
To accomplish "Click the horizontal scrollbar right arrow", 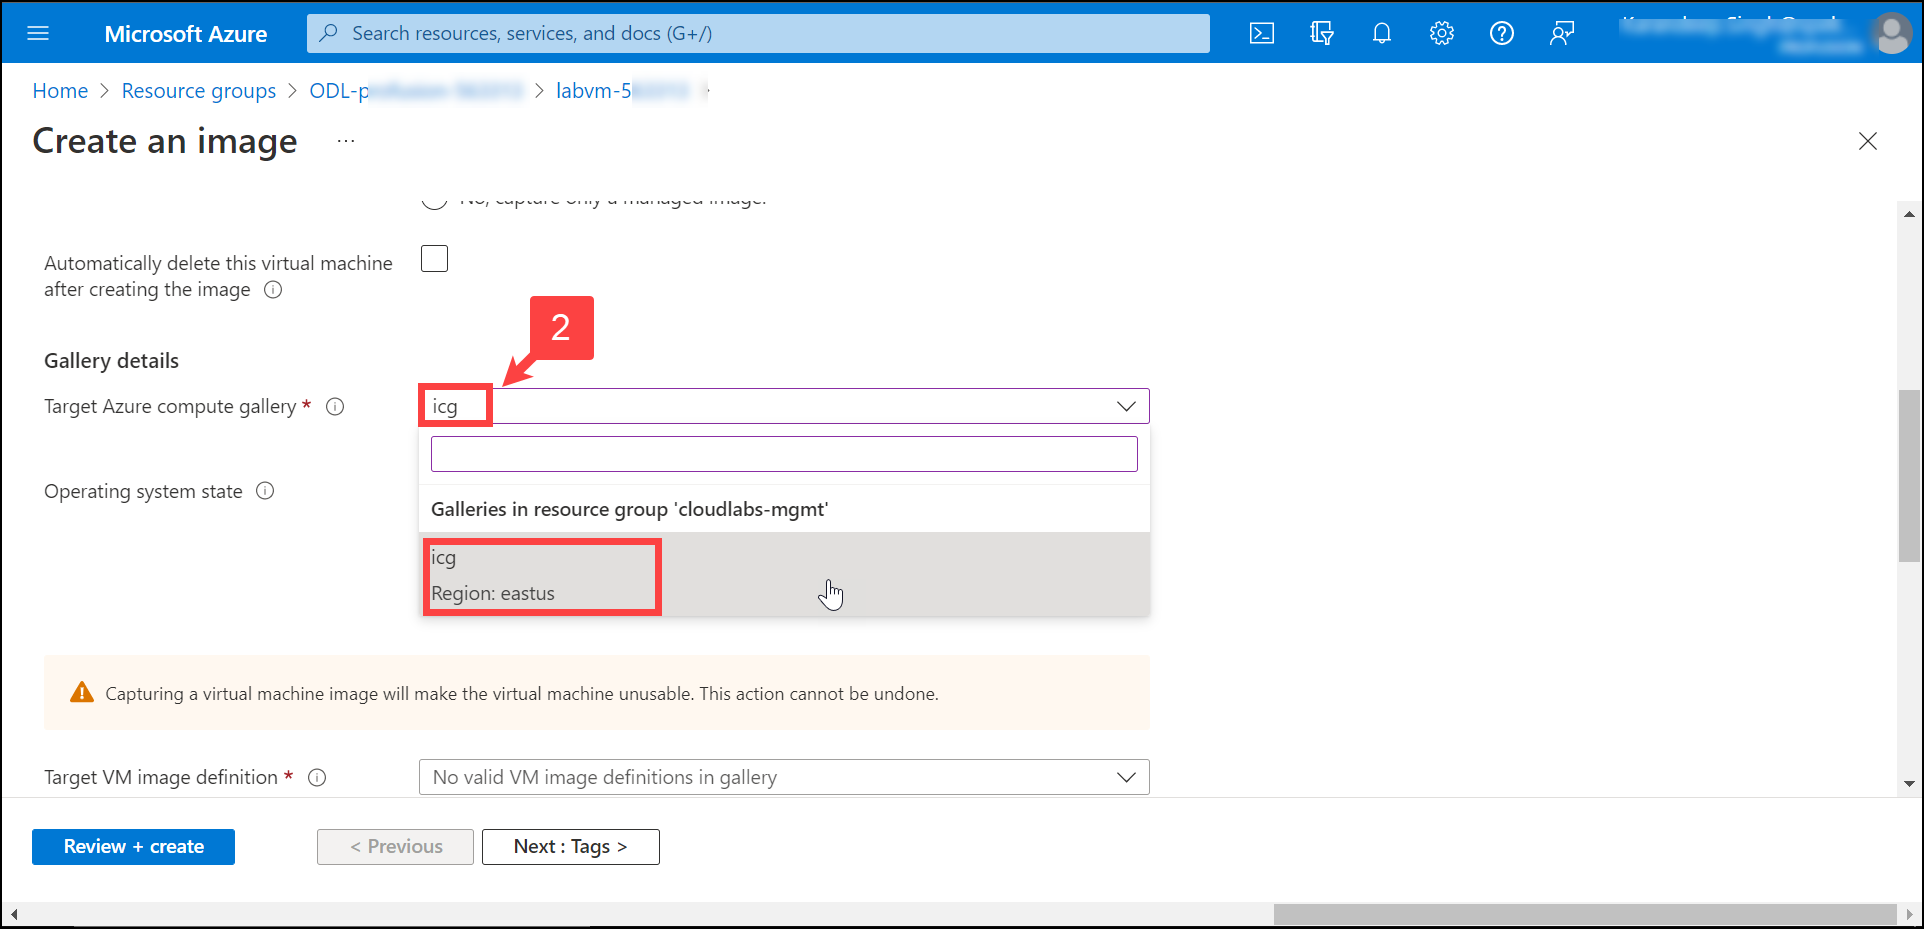I will (x=1909, y=914).
